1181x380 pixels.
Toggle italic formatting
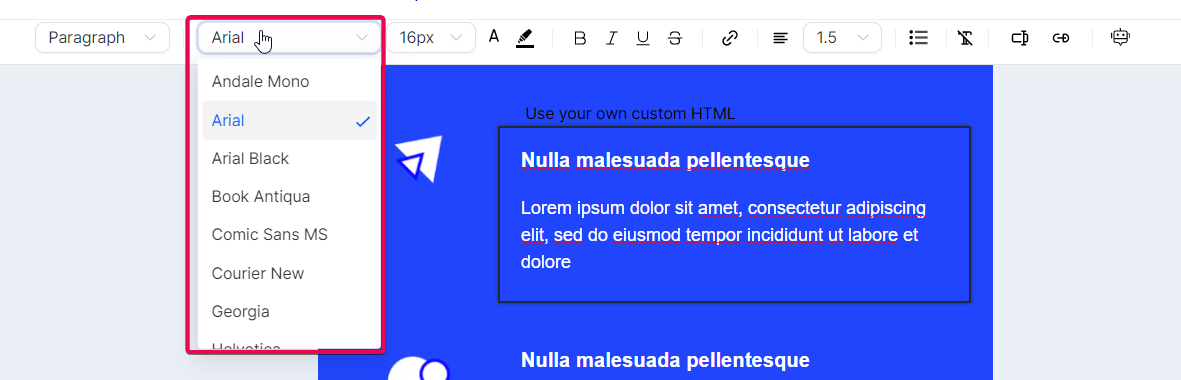tap(612, 38)
